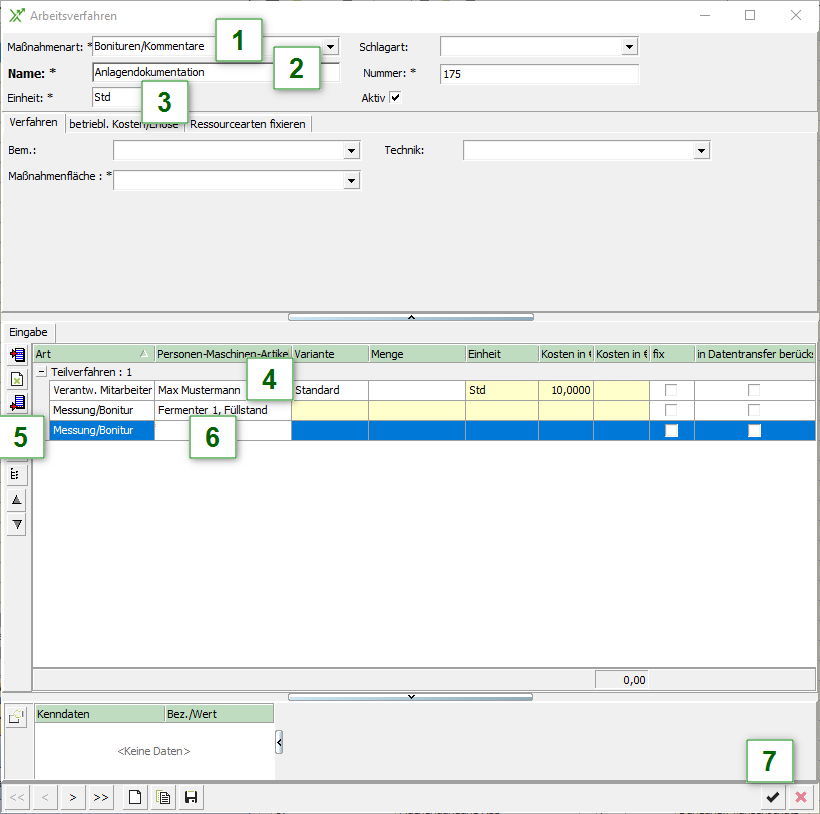Screen dimensions: 820x814
Task: Toggle the Aktiv checkbox
Action: click(x=395, y=98)
